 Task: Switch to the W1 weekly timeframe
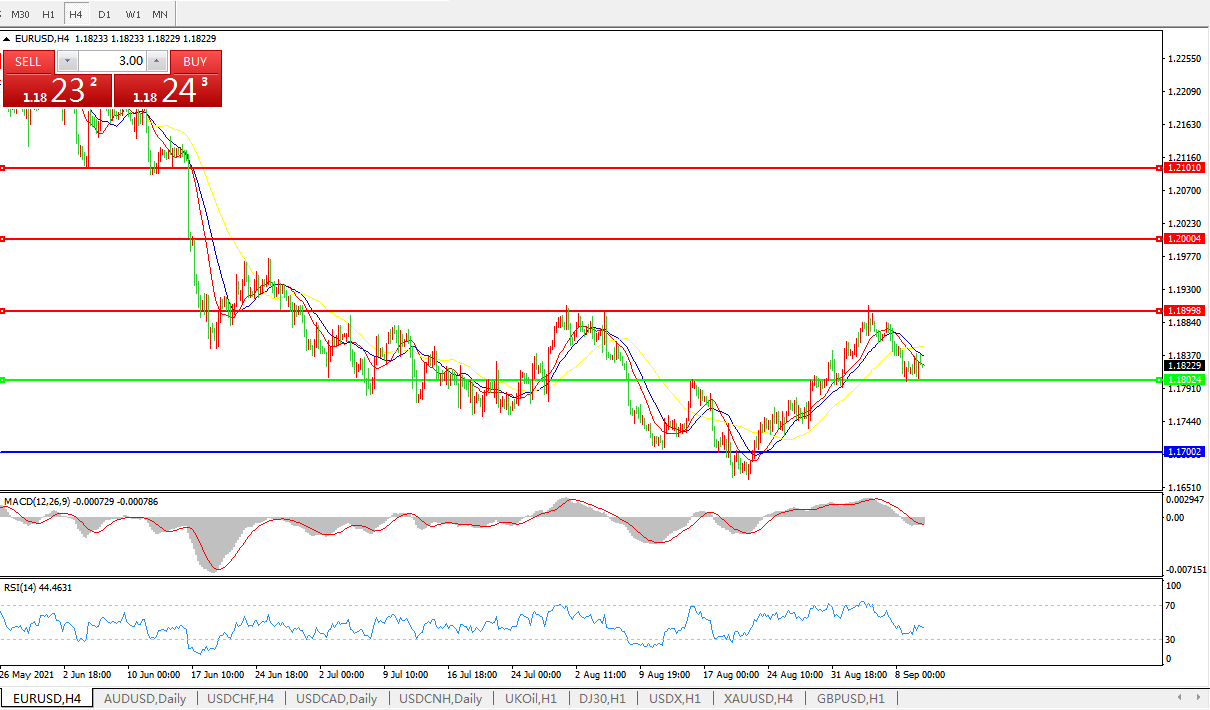click(132, 14)
